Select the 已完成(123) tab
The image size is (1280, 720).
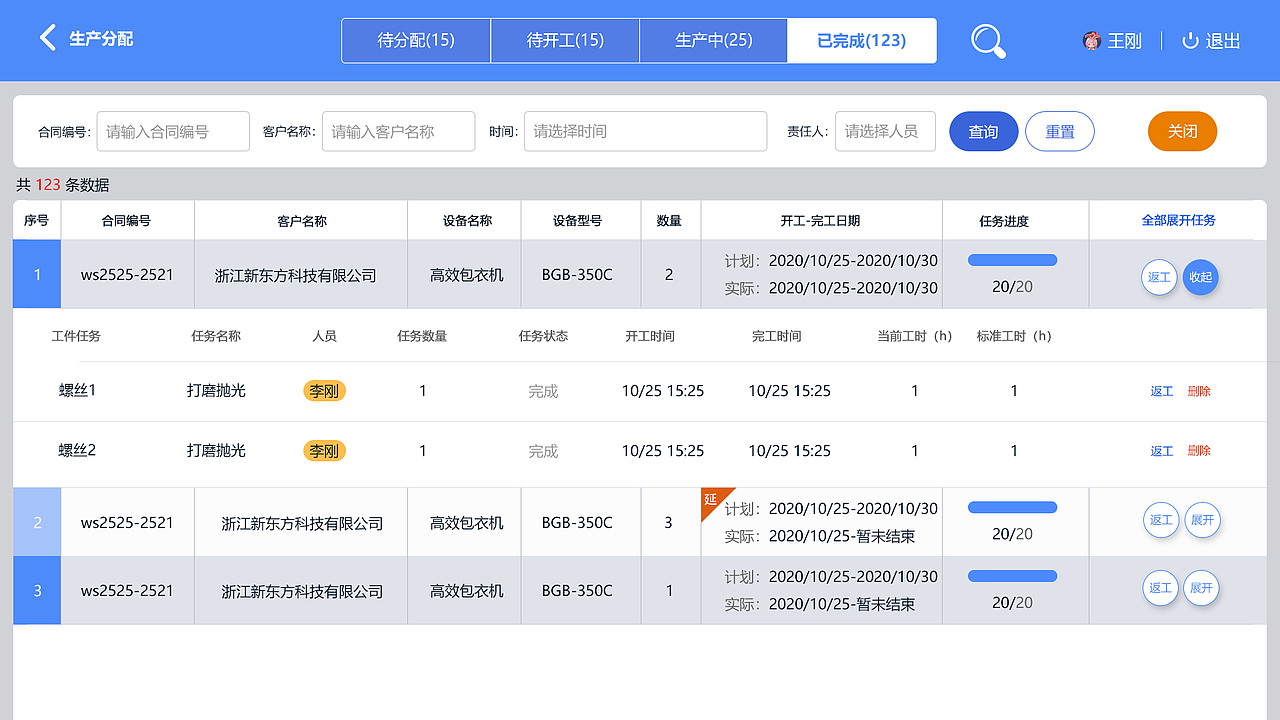tap(862, 40)
